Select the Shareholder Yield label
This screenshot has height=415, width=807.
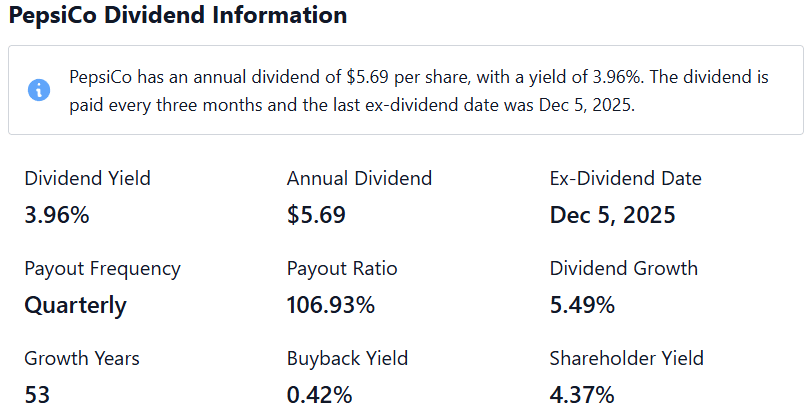click(x=626, y=359)
